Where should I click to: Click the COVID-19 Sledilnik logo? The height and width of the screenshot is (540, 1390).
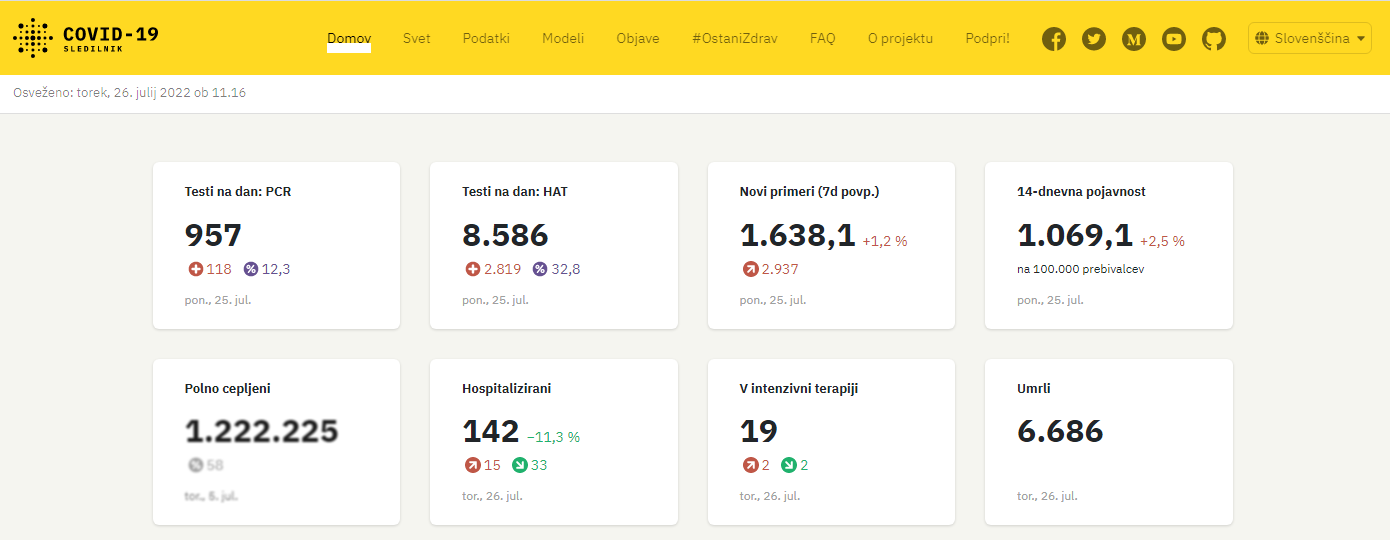[x=86, y=38]
